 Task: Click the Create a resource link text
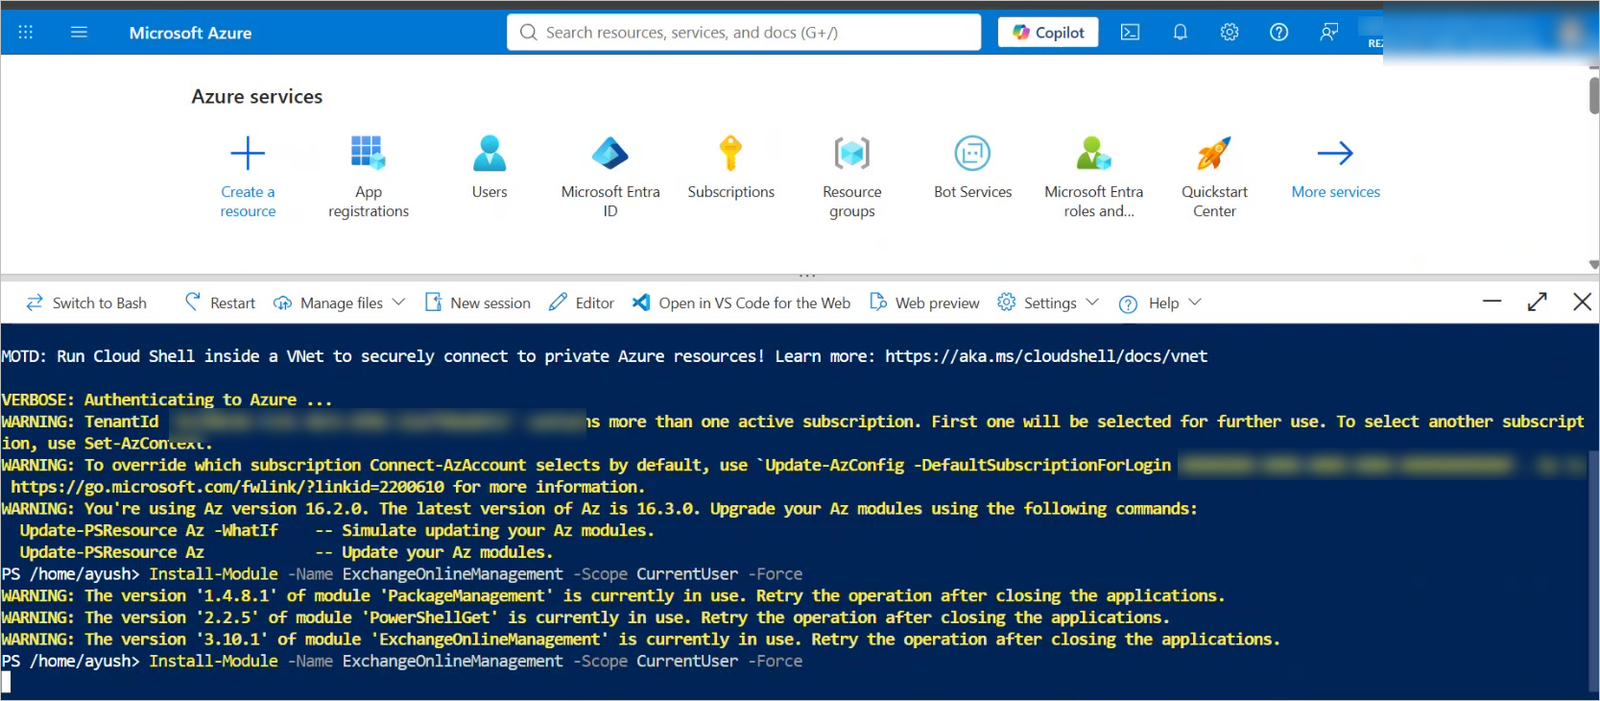point(248,201)
